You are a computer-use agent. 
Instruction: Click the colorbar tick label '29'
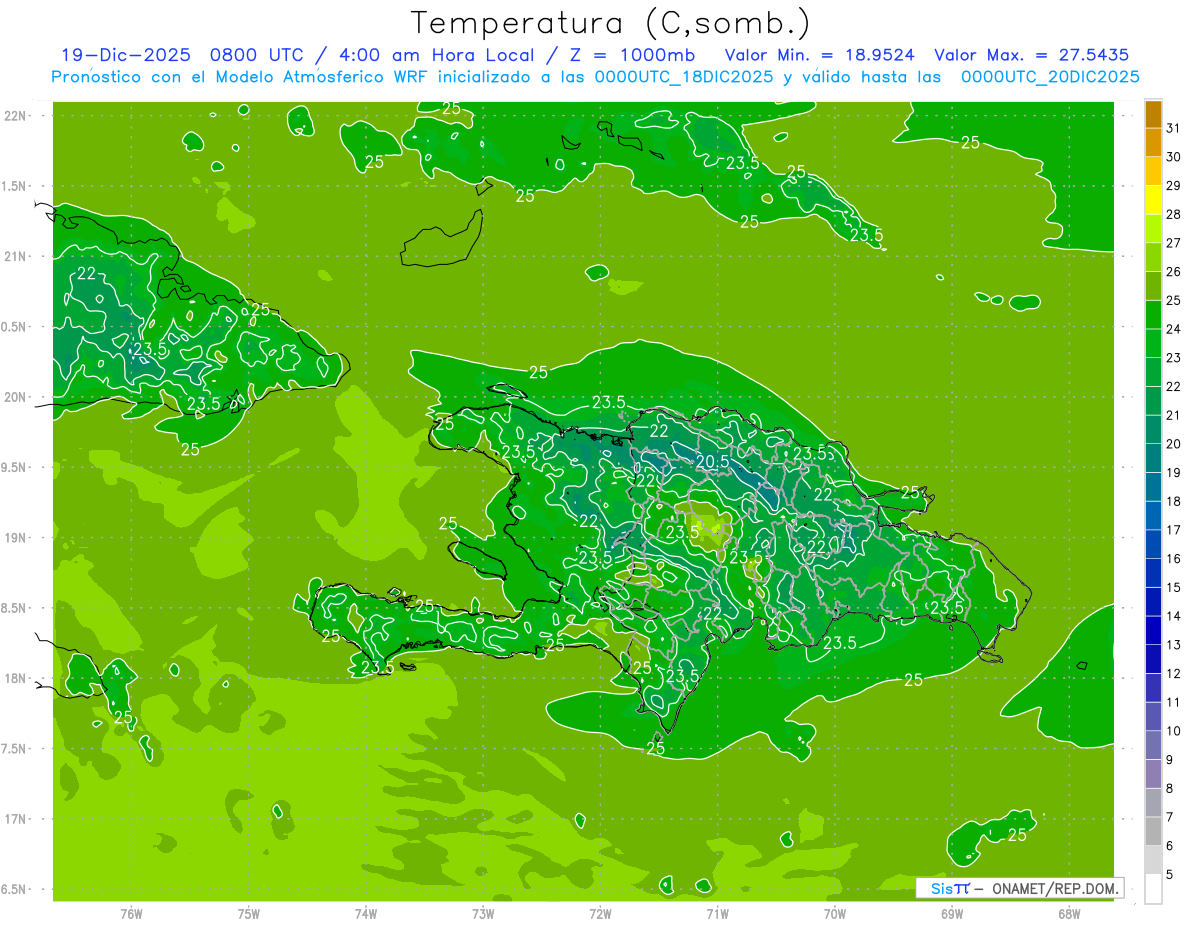[x=1174, y=185]
